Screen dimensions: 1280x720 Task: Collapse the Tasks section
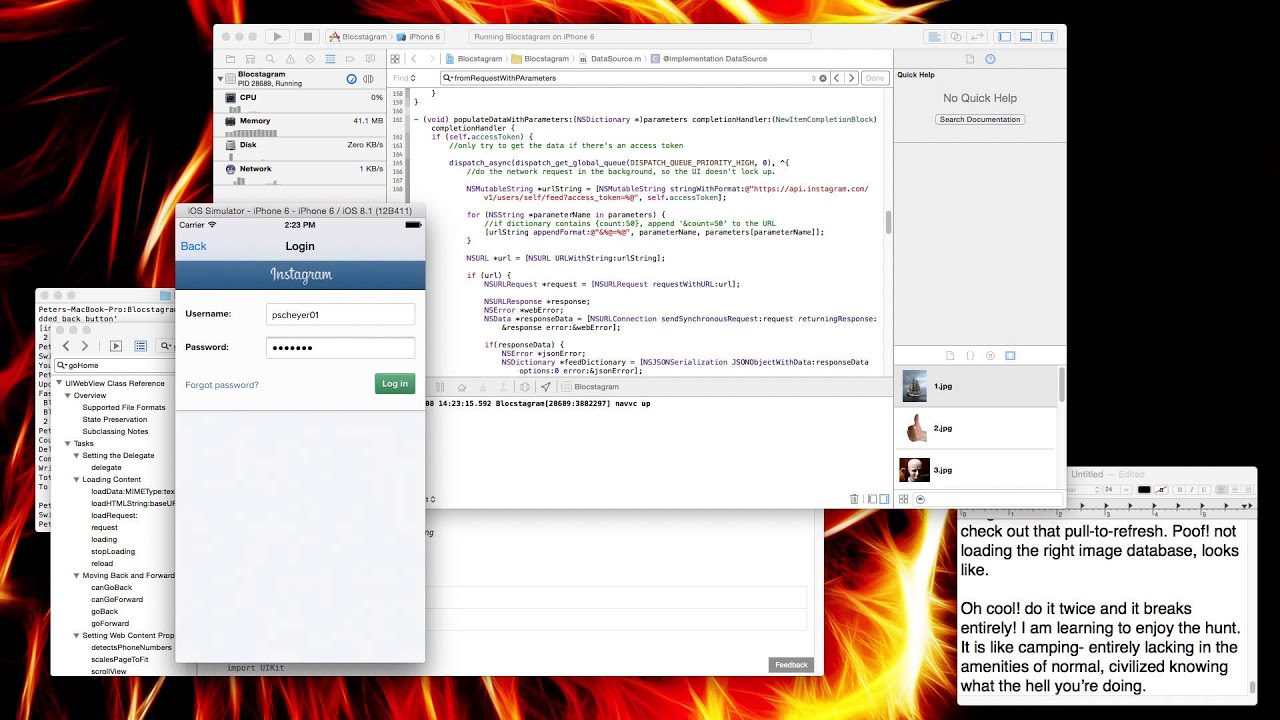coord(68,443)
